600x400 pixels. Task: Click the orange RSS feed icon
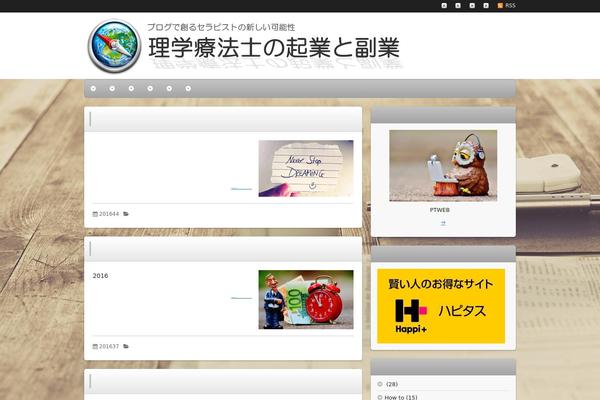click(x=500, y=5)
